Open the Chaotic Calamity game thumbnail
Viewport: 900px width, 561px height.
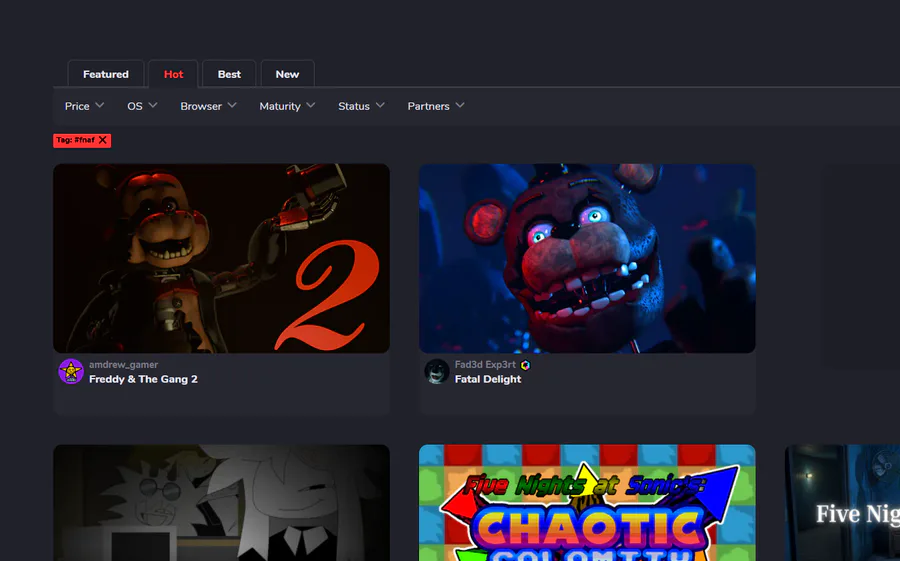587,502
